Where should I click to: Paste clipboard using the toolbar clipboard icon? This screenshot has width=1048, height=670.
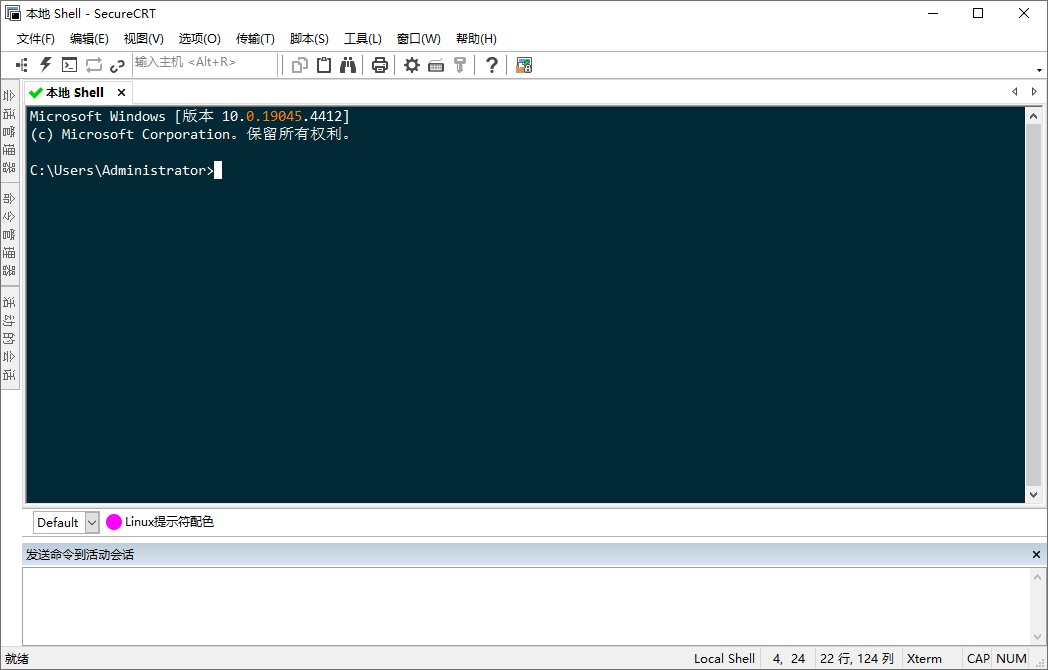click(x=324, y=65)
